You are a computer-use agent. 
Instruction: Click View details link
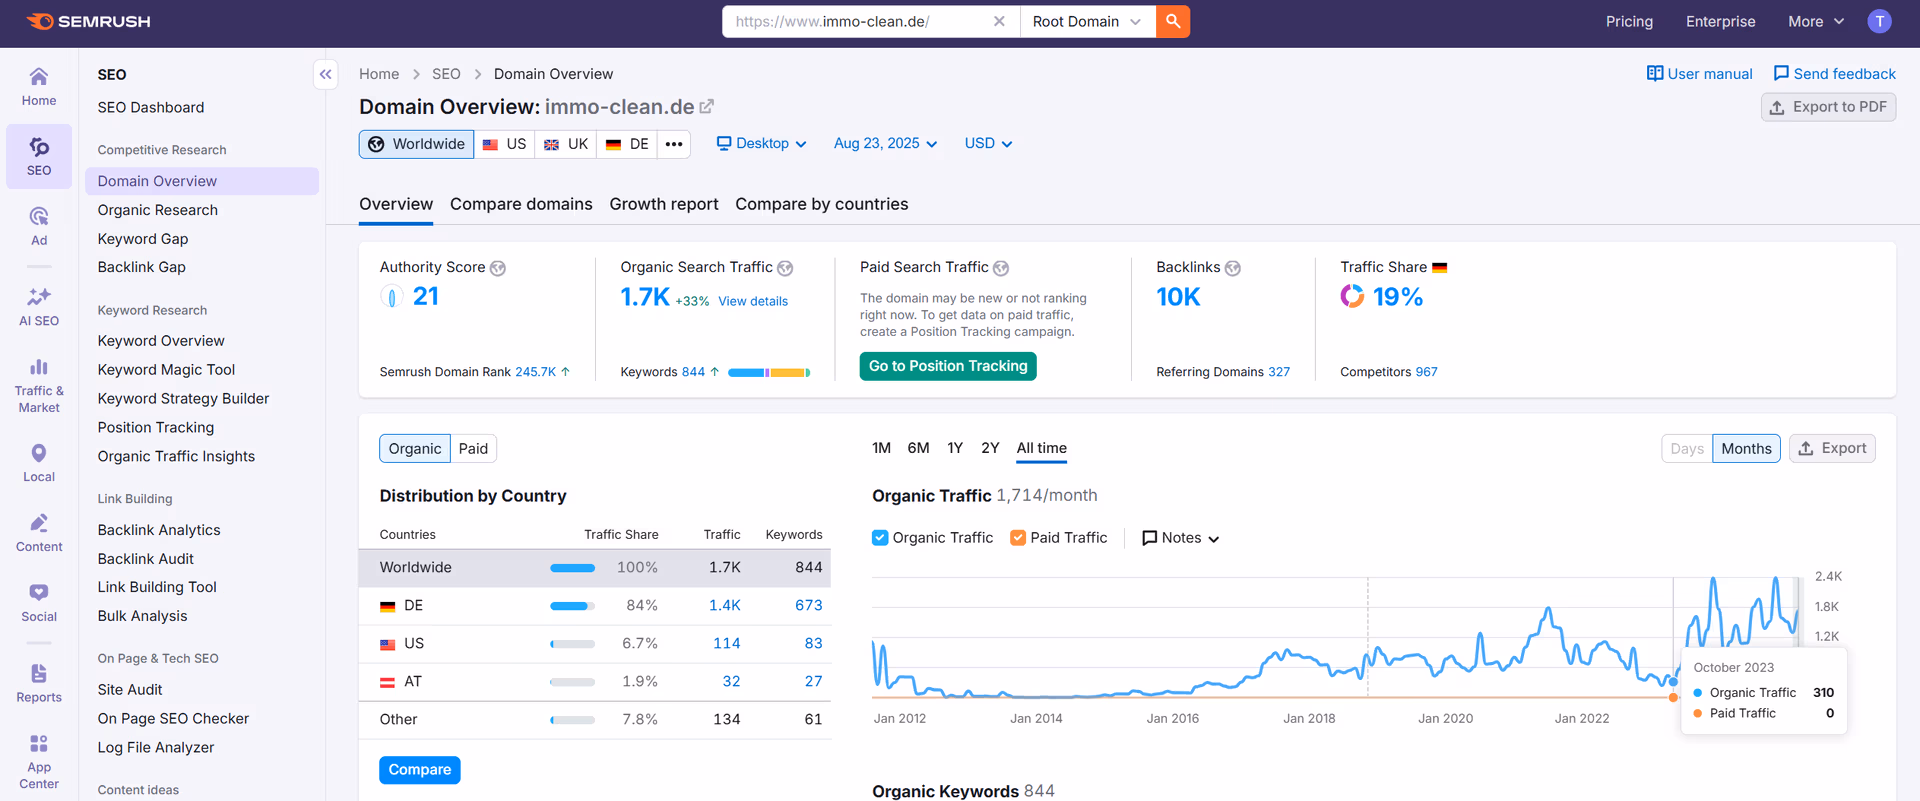[x=753, y=301]
